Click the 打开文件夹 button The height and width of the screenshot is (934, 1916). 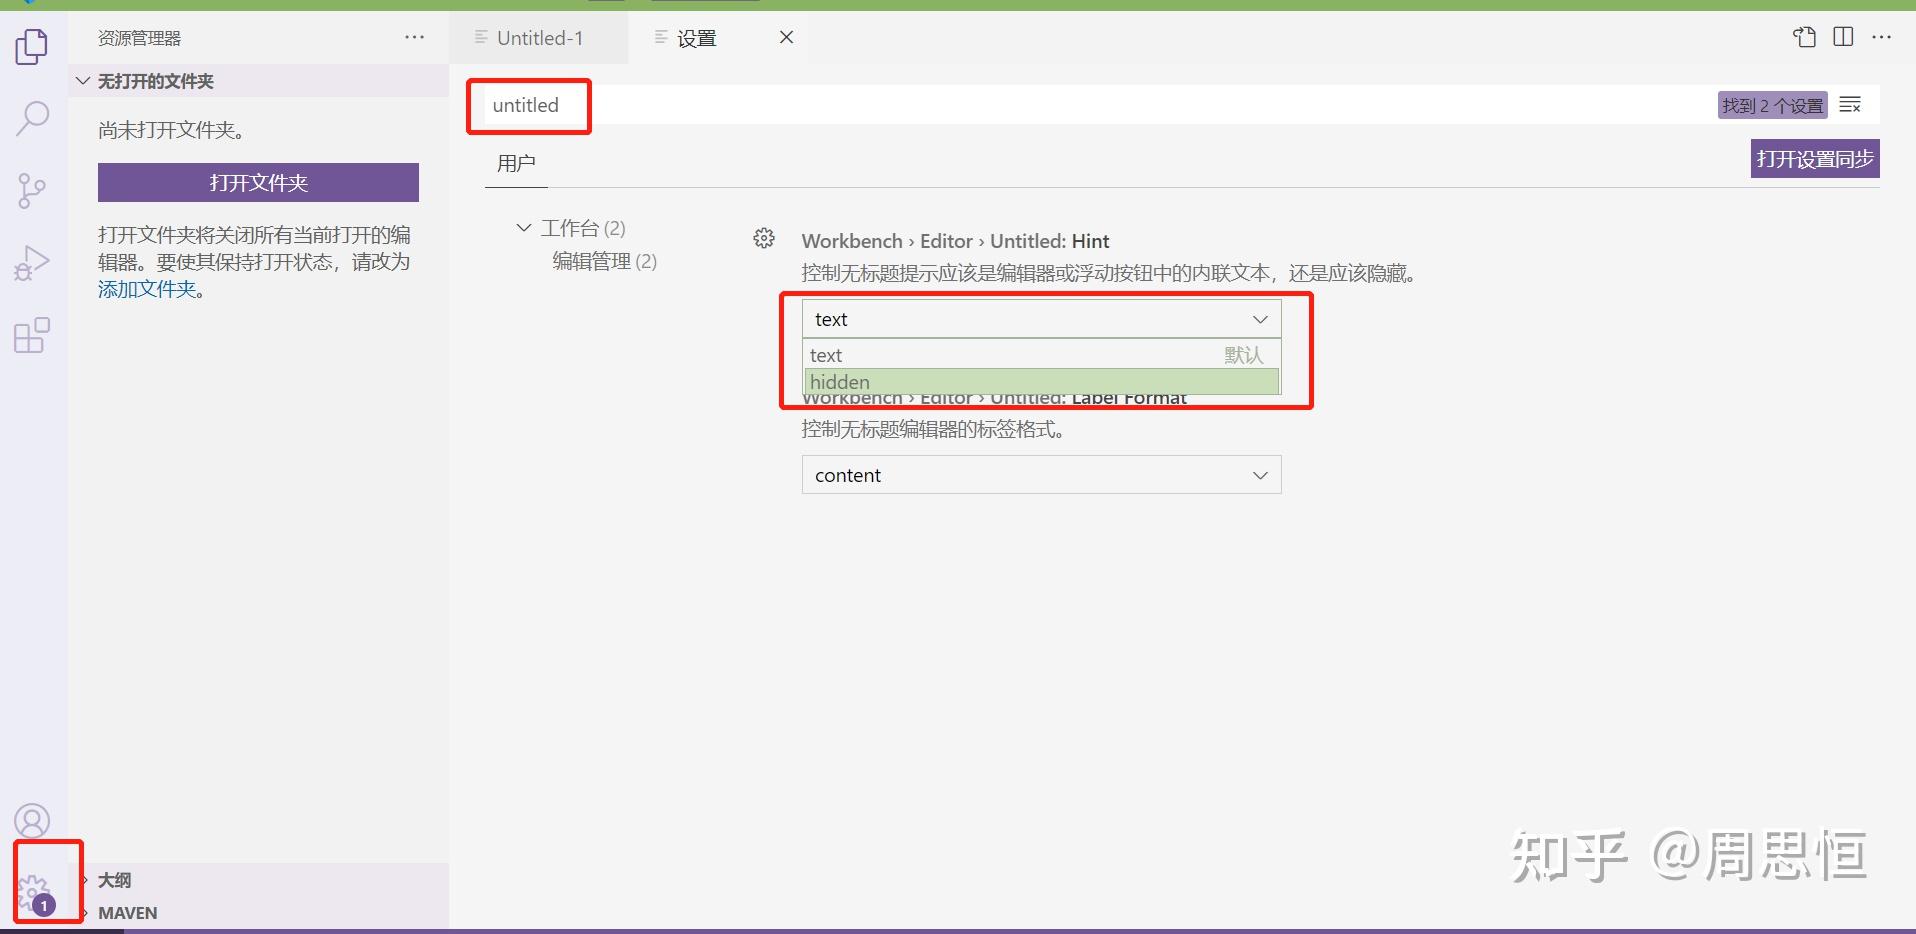pos(257,182)
